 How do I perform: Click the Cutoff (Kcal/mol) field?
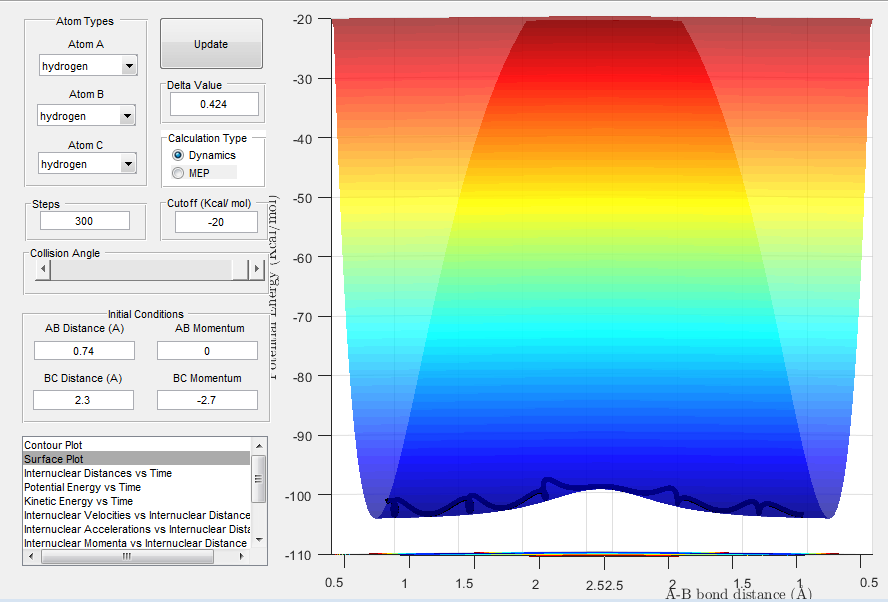[x=216, y=222]
